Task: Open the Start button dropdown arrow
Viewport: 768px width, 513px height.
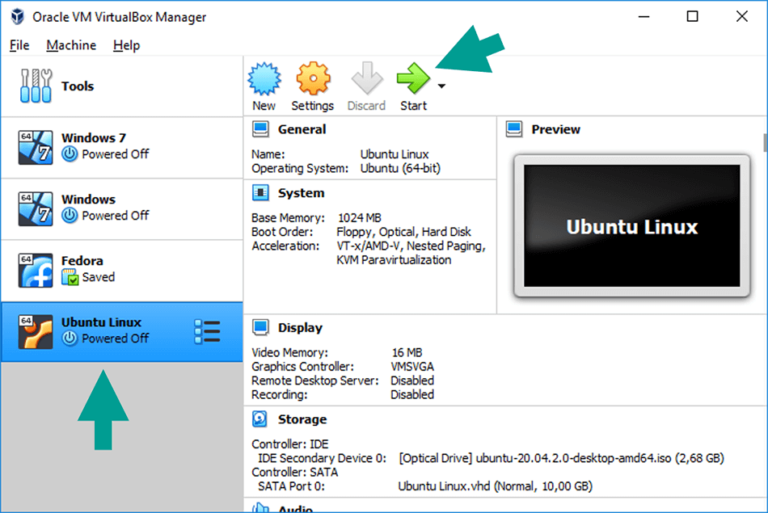Action: [441, 86]
